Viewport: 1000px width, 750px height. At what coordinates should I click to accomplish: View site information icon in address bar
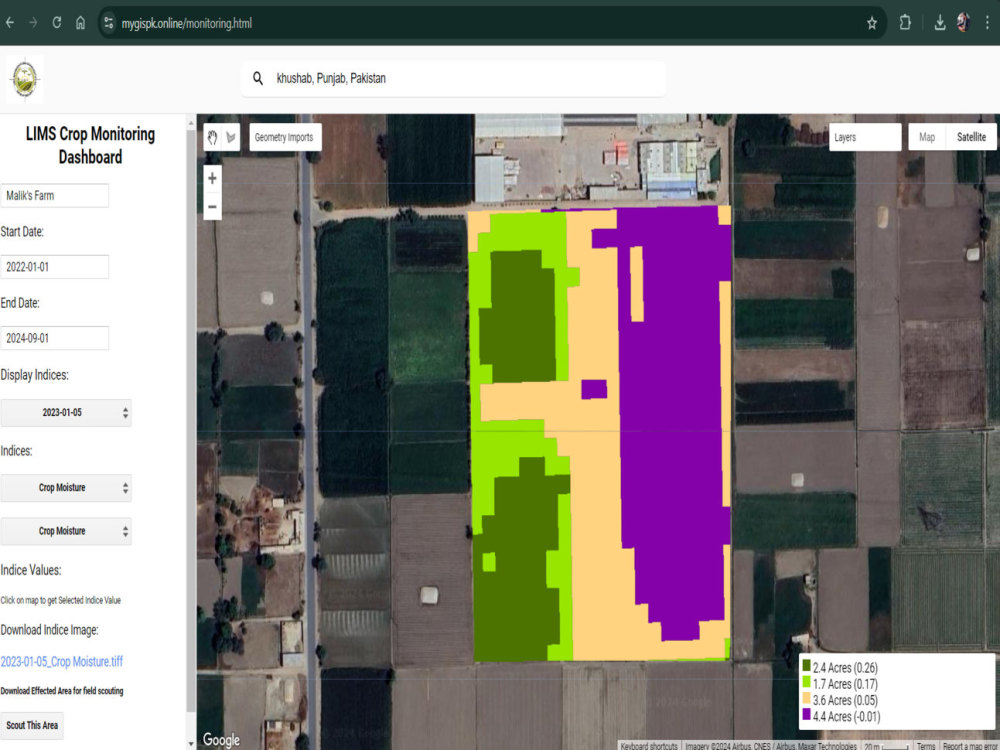point(108,23)
